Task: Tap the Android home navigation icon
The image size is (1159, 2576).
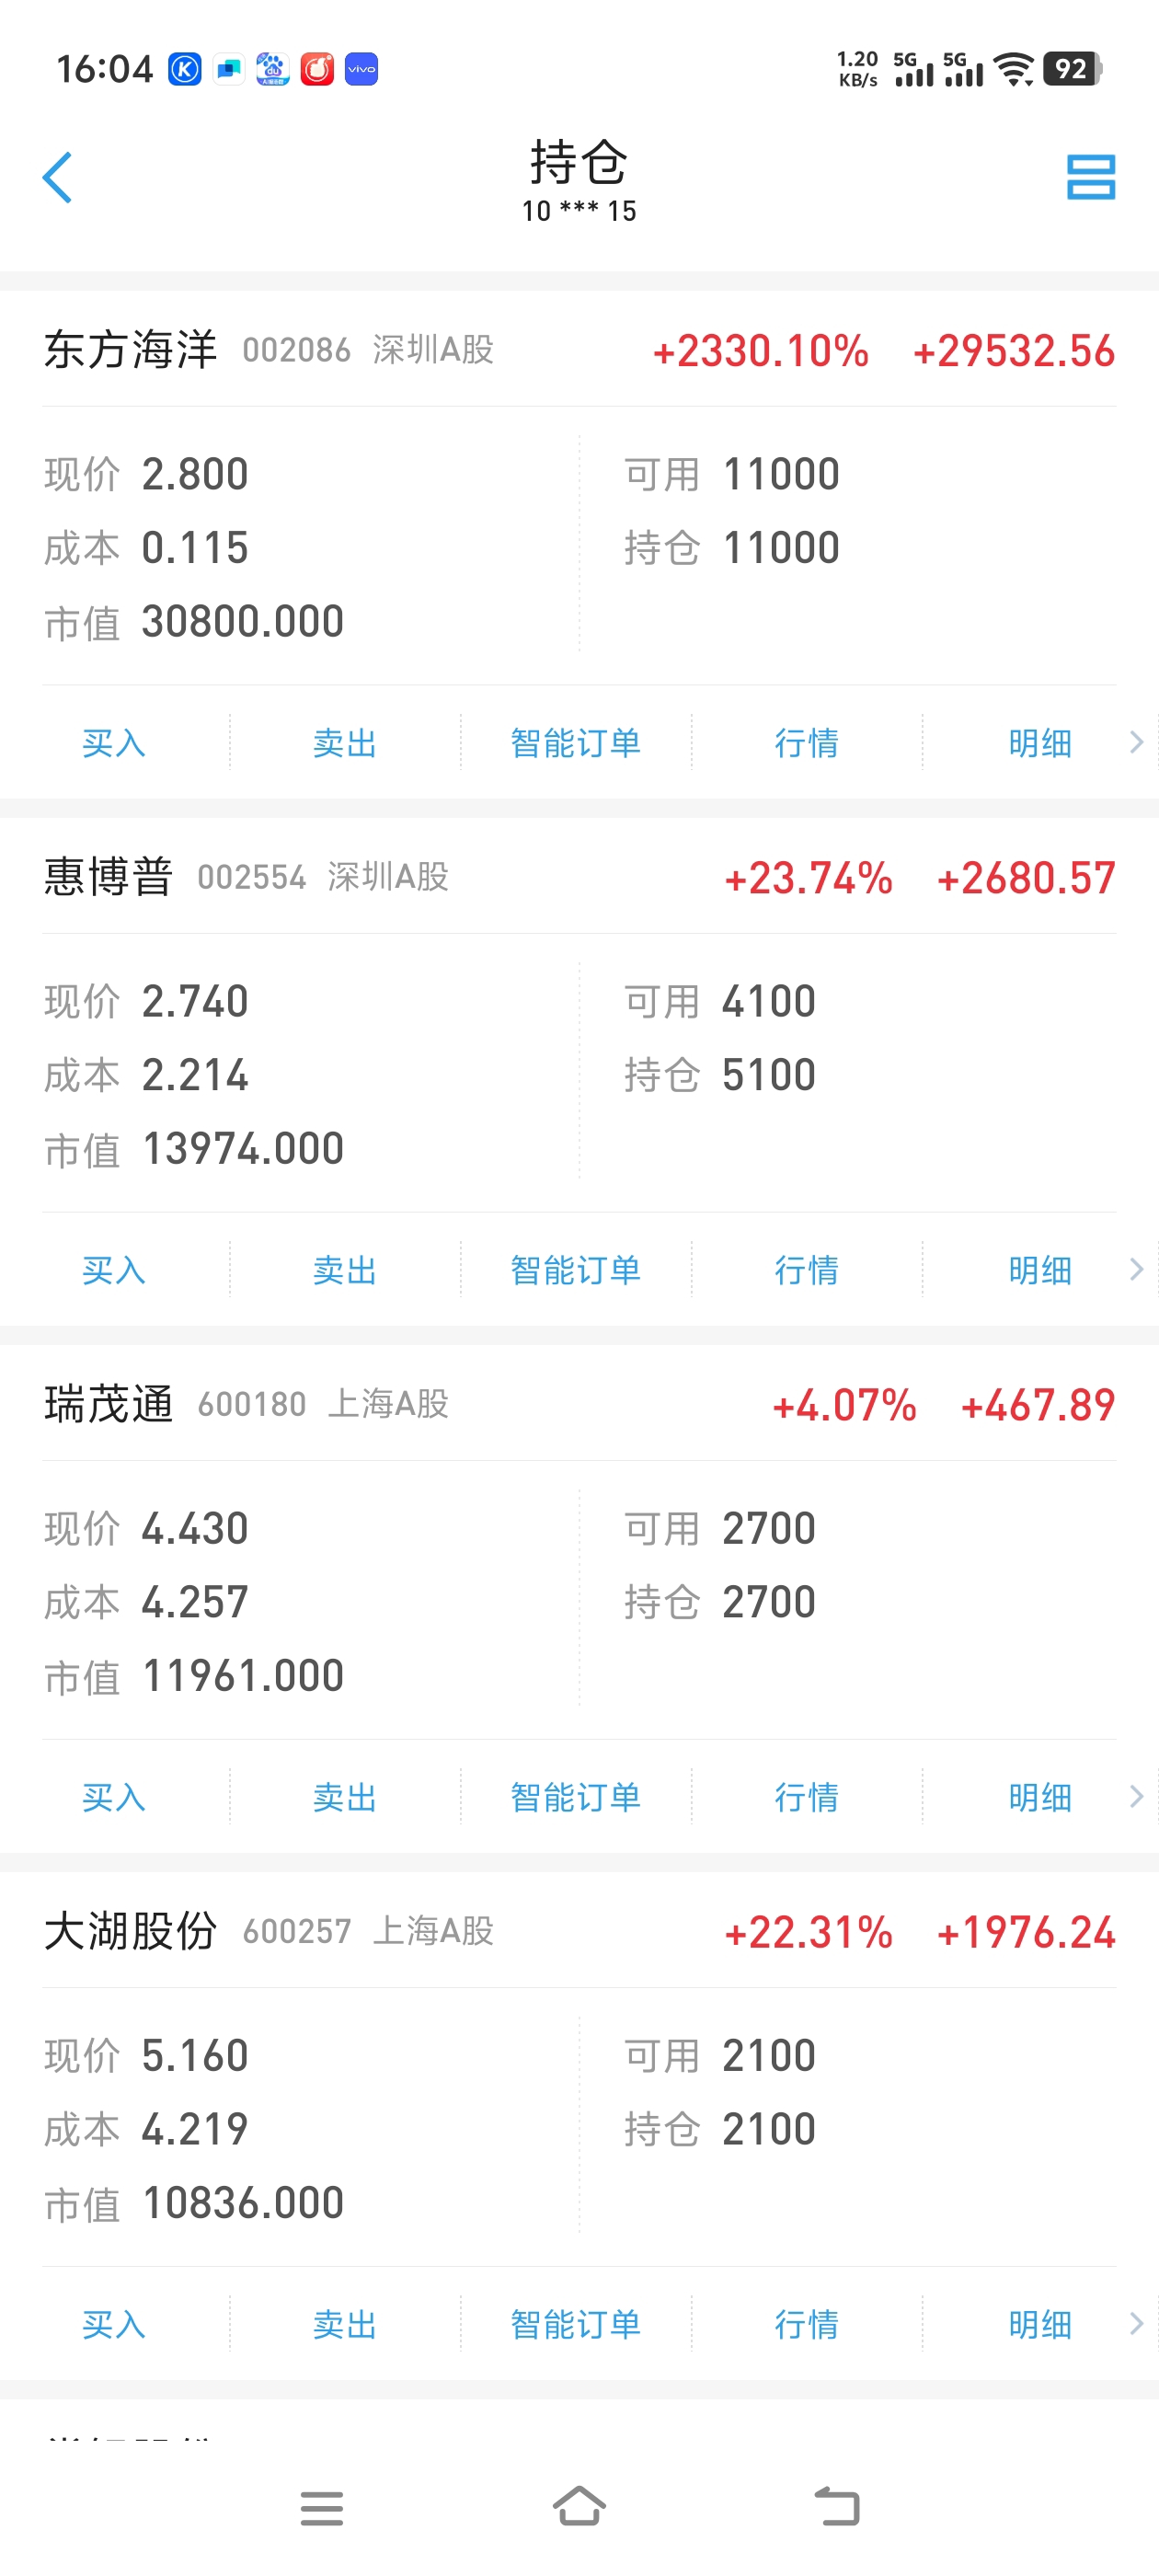Action: [x=579, y=2506]
